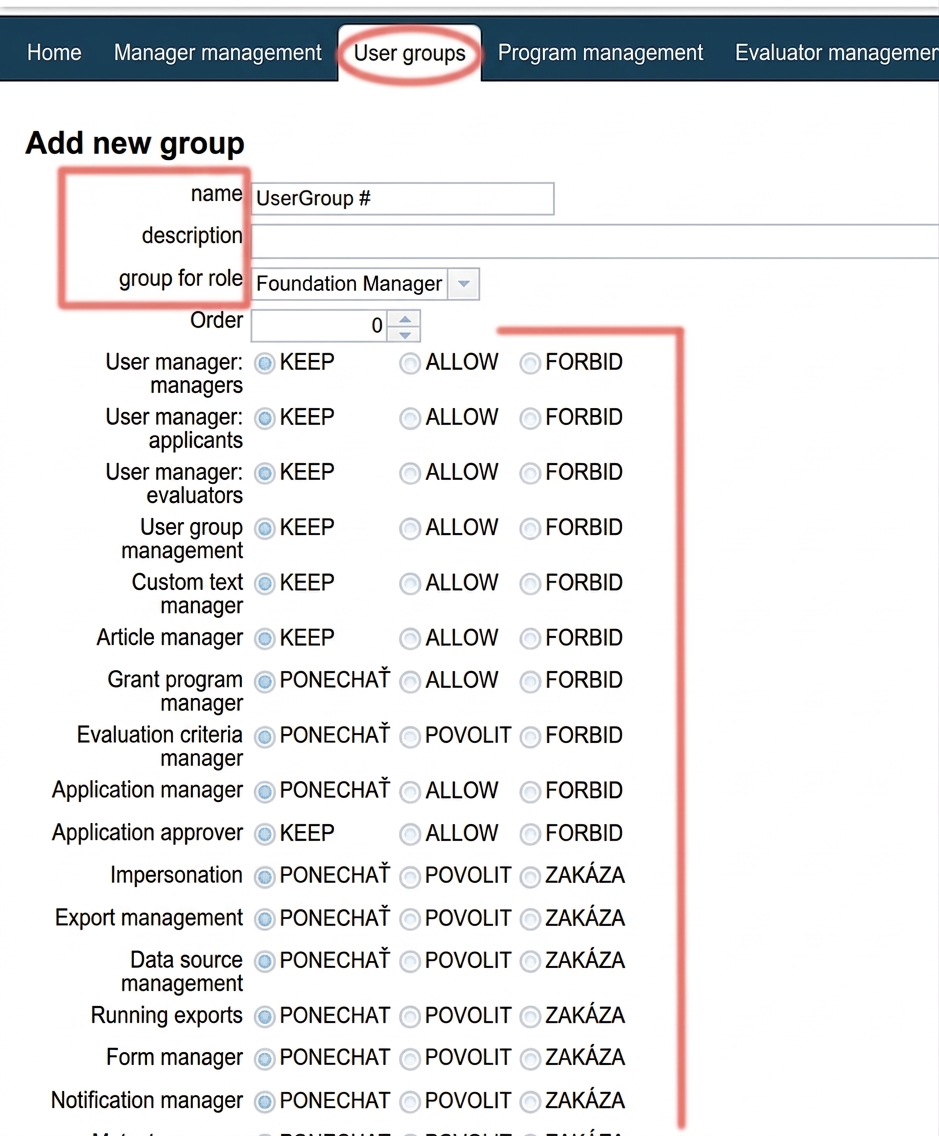The image size is (939, 1136).
Task: Click the description text field
Action: (x=594, y=241)
